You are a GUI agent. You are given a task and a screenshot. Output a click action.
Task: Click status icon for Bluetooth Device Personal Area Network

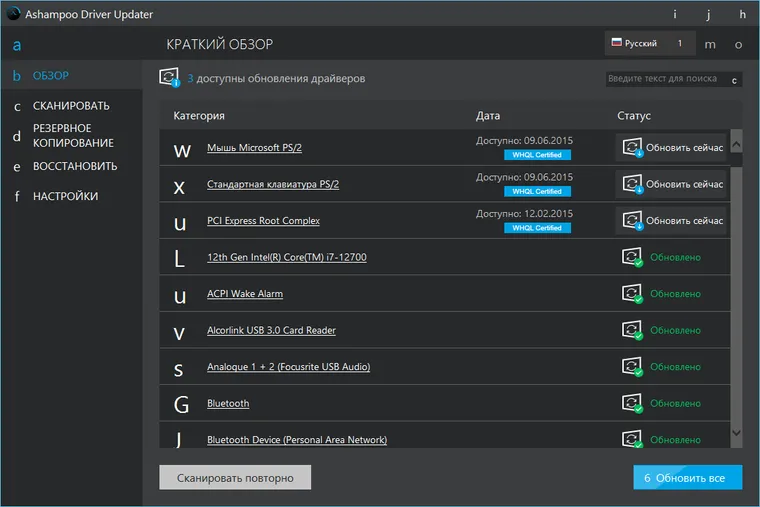pyautogui.click(x=632, y=439)
